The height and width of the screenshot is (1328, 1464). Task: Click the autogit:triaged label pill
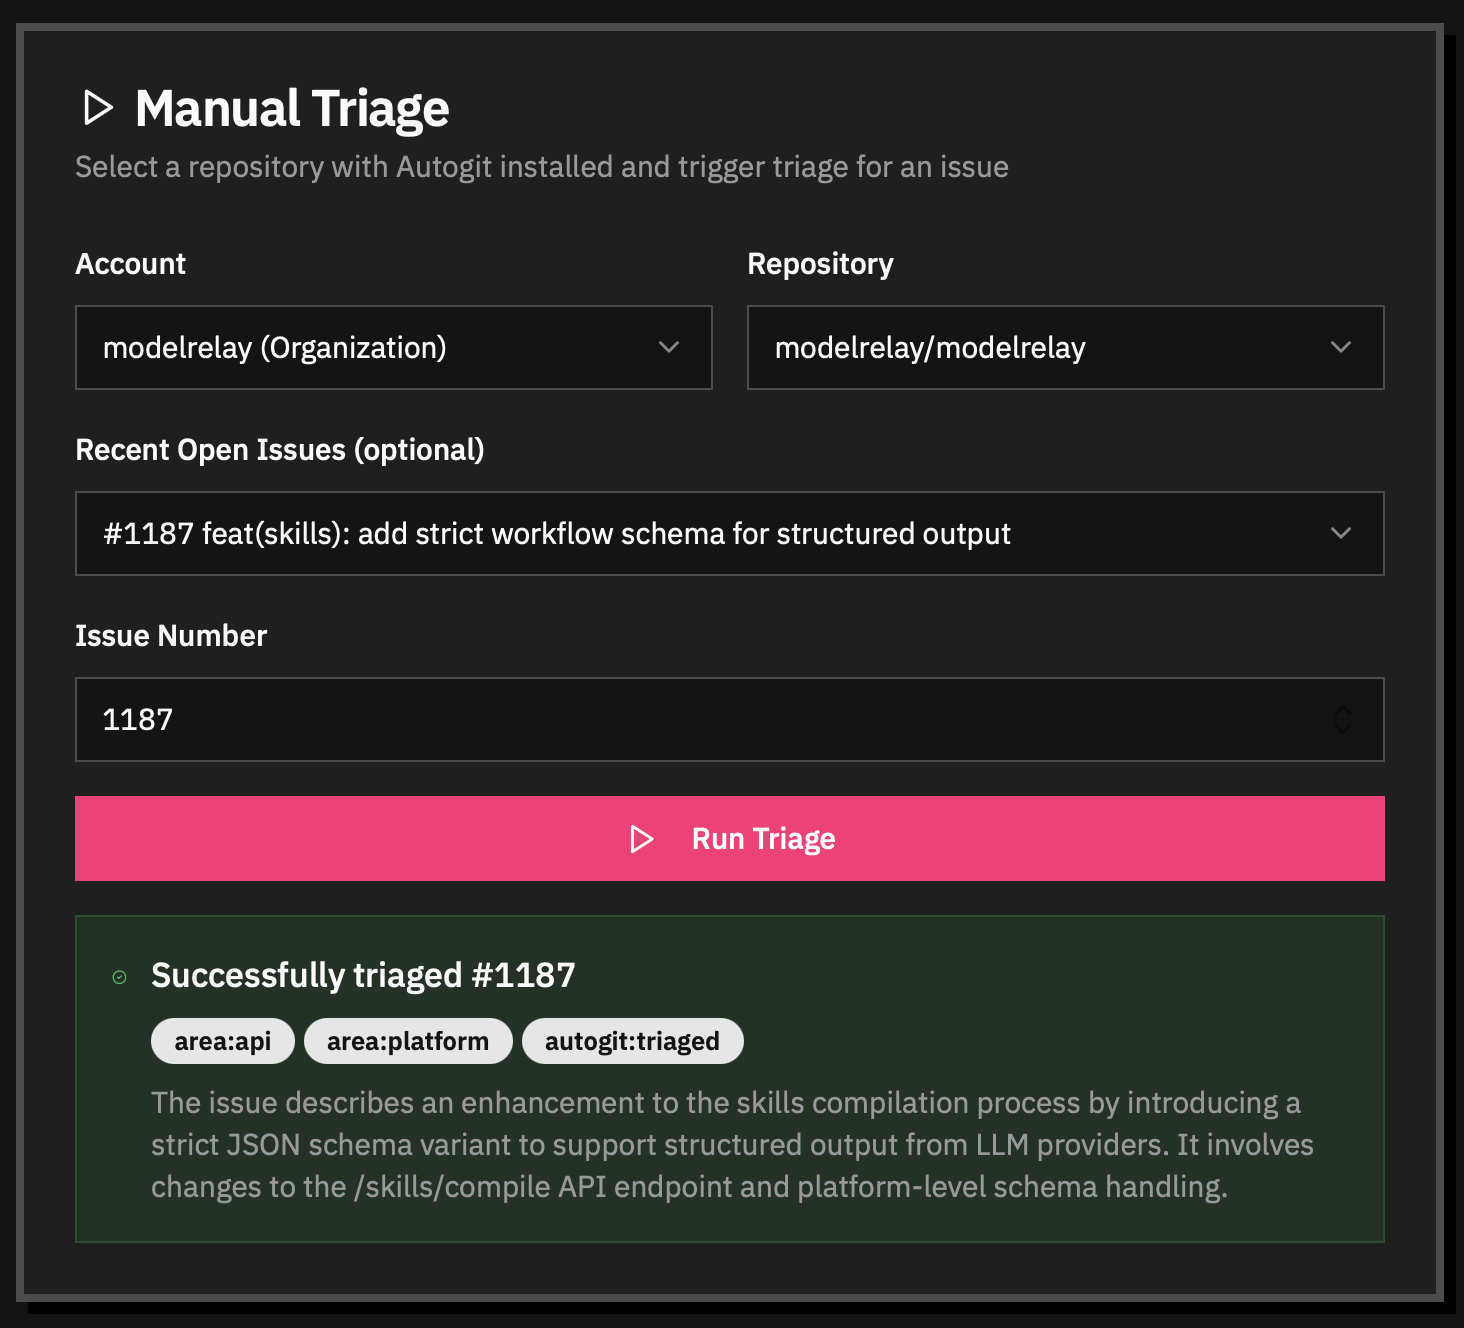tap(632, 1040)
